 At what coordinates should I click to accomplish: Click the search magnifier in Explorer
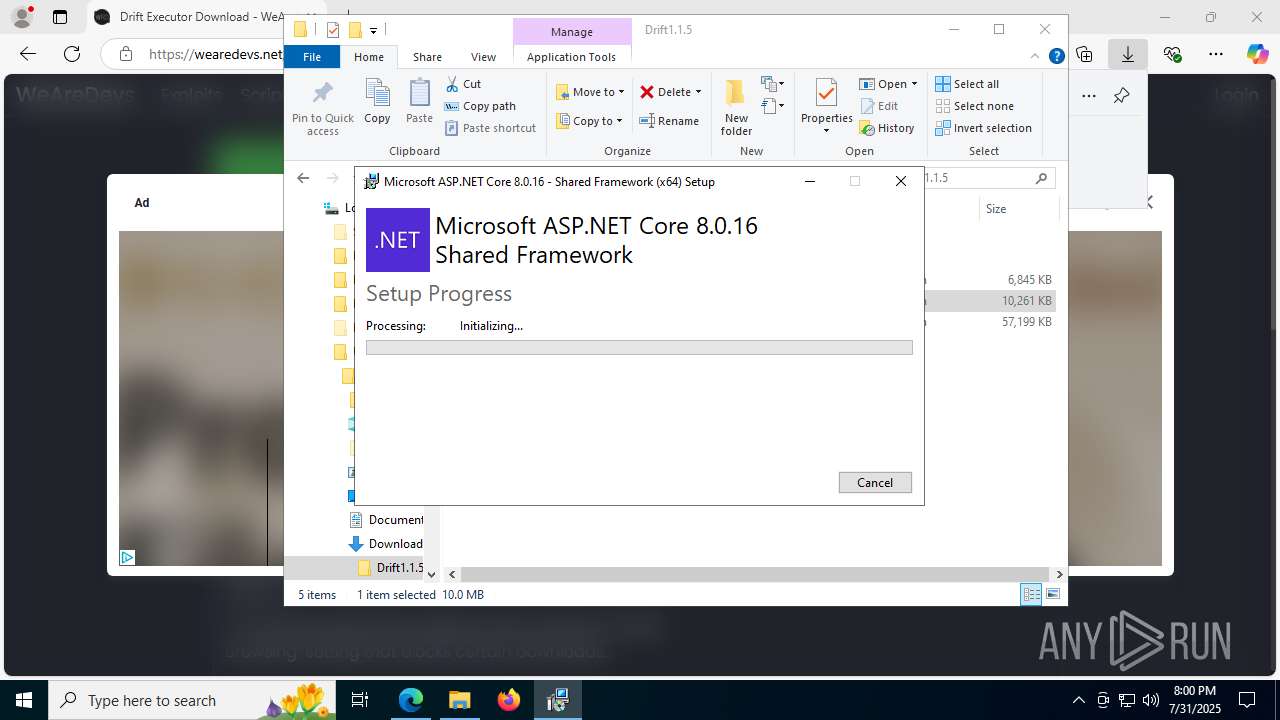1041,178
